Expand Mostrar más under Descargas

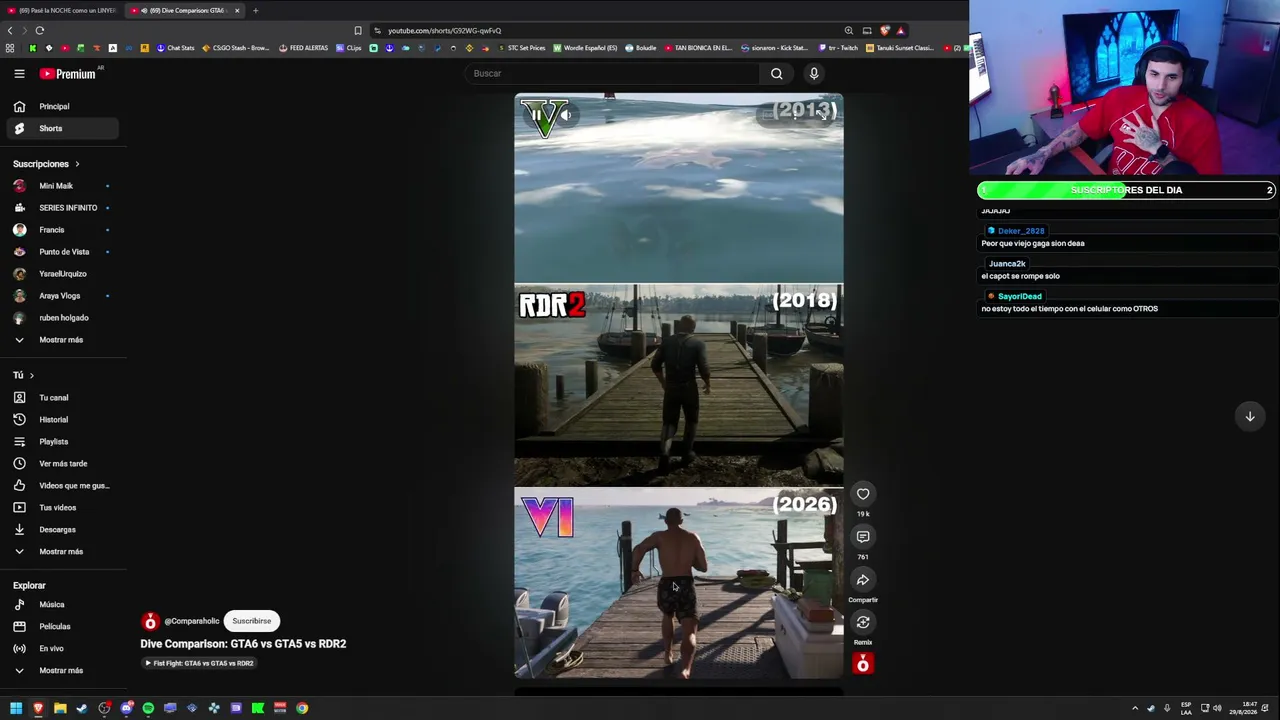pyautogui.click(x=64, y=552)
